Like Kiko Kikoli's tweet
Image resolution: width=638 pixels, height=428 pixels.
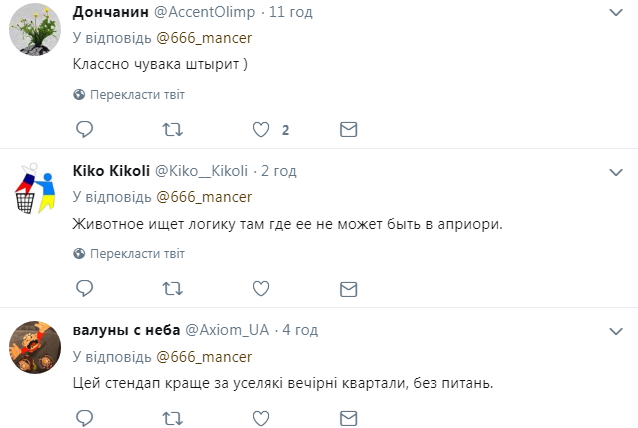pos(261,289)
